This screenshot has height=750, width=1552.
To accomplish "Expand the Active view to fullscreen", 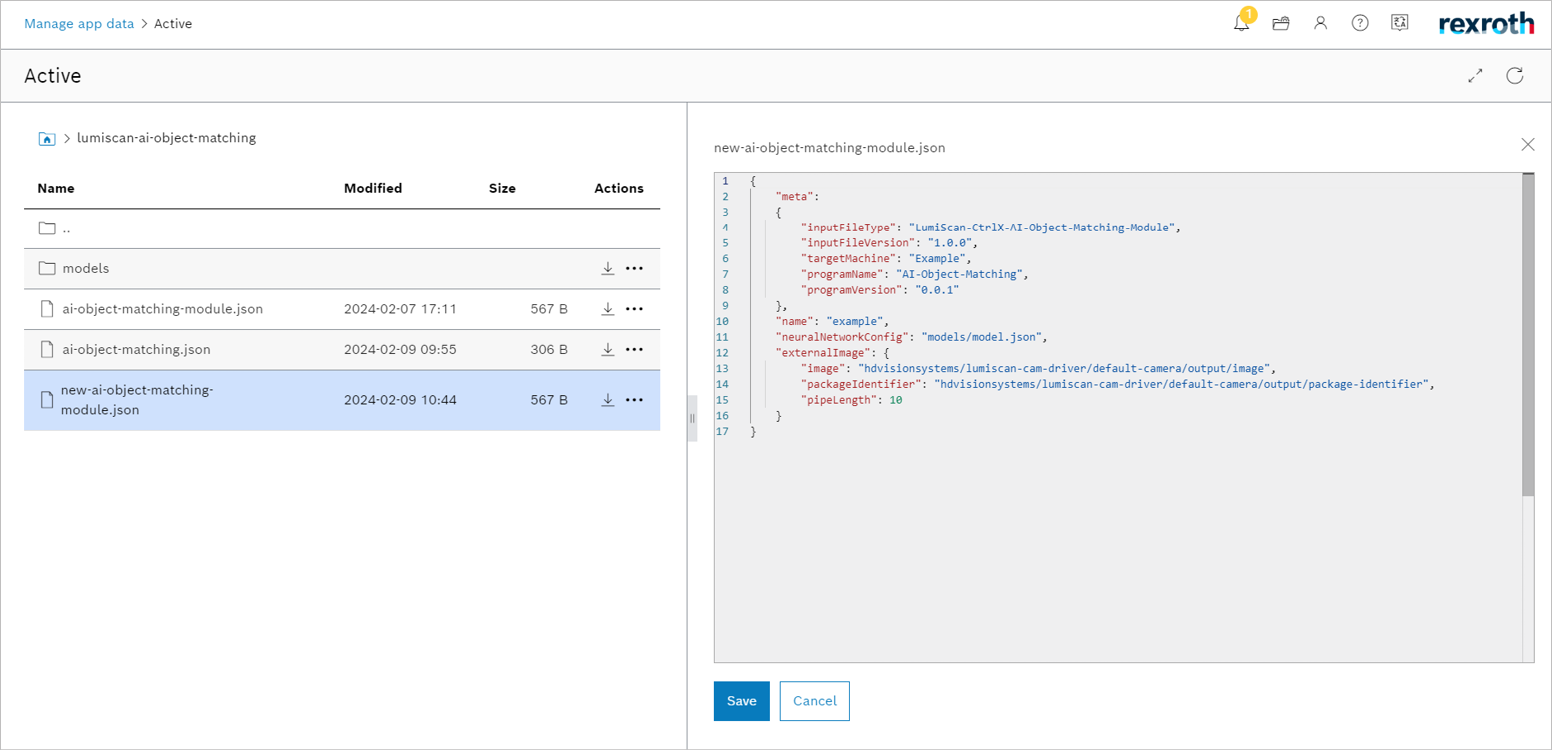I will point(1475,76).
